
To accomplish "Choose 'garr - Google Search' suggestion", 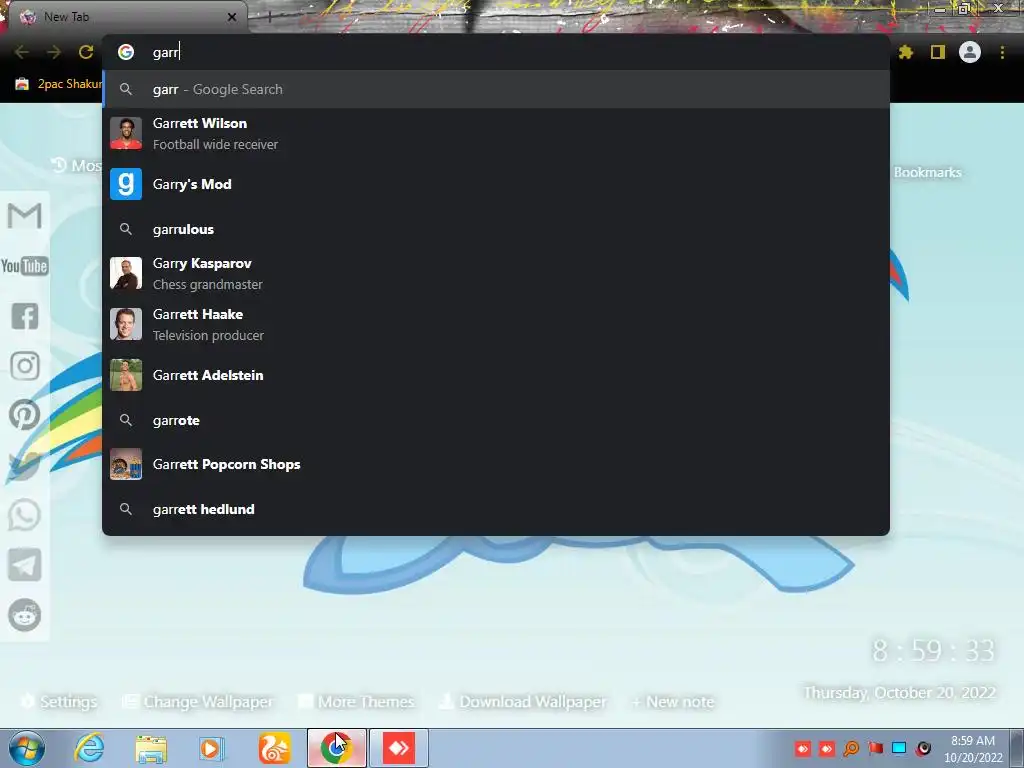I will coord(496,89).
